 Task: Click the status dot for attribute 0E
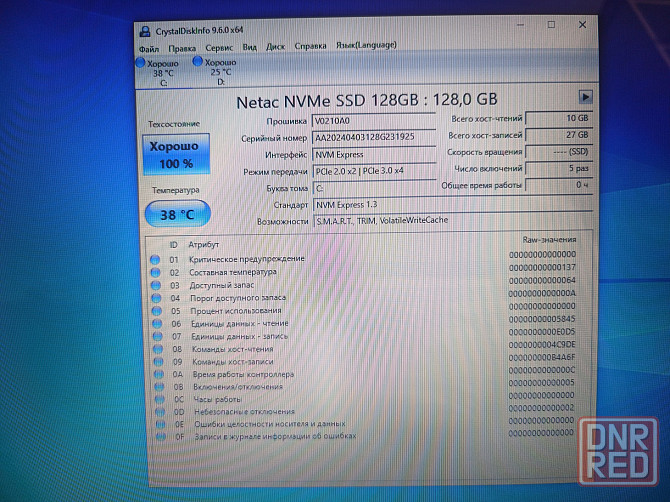point(161,424)
